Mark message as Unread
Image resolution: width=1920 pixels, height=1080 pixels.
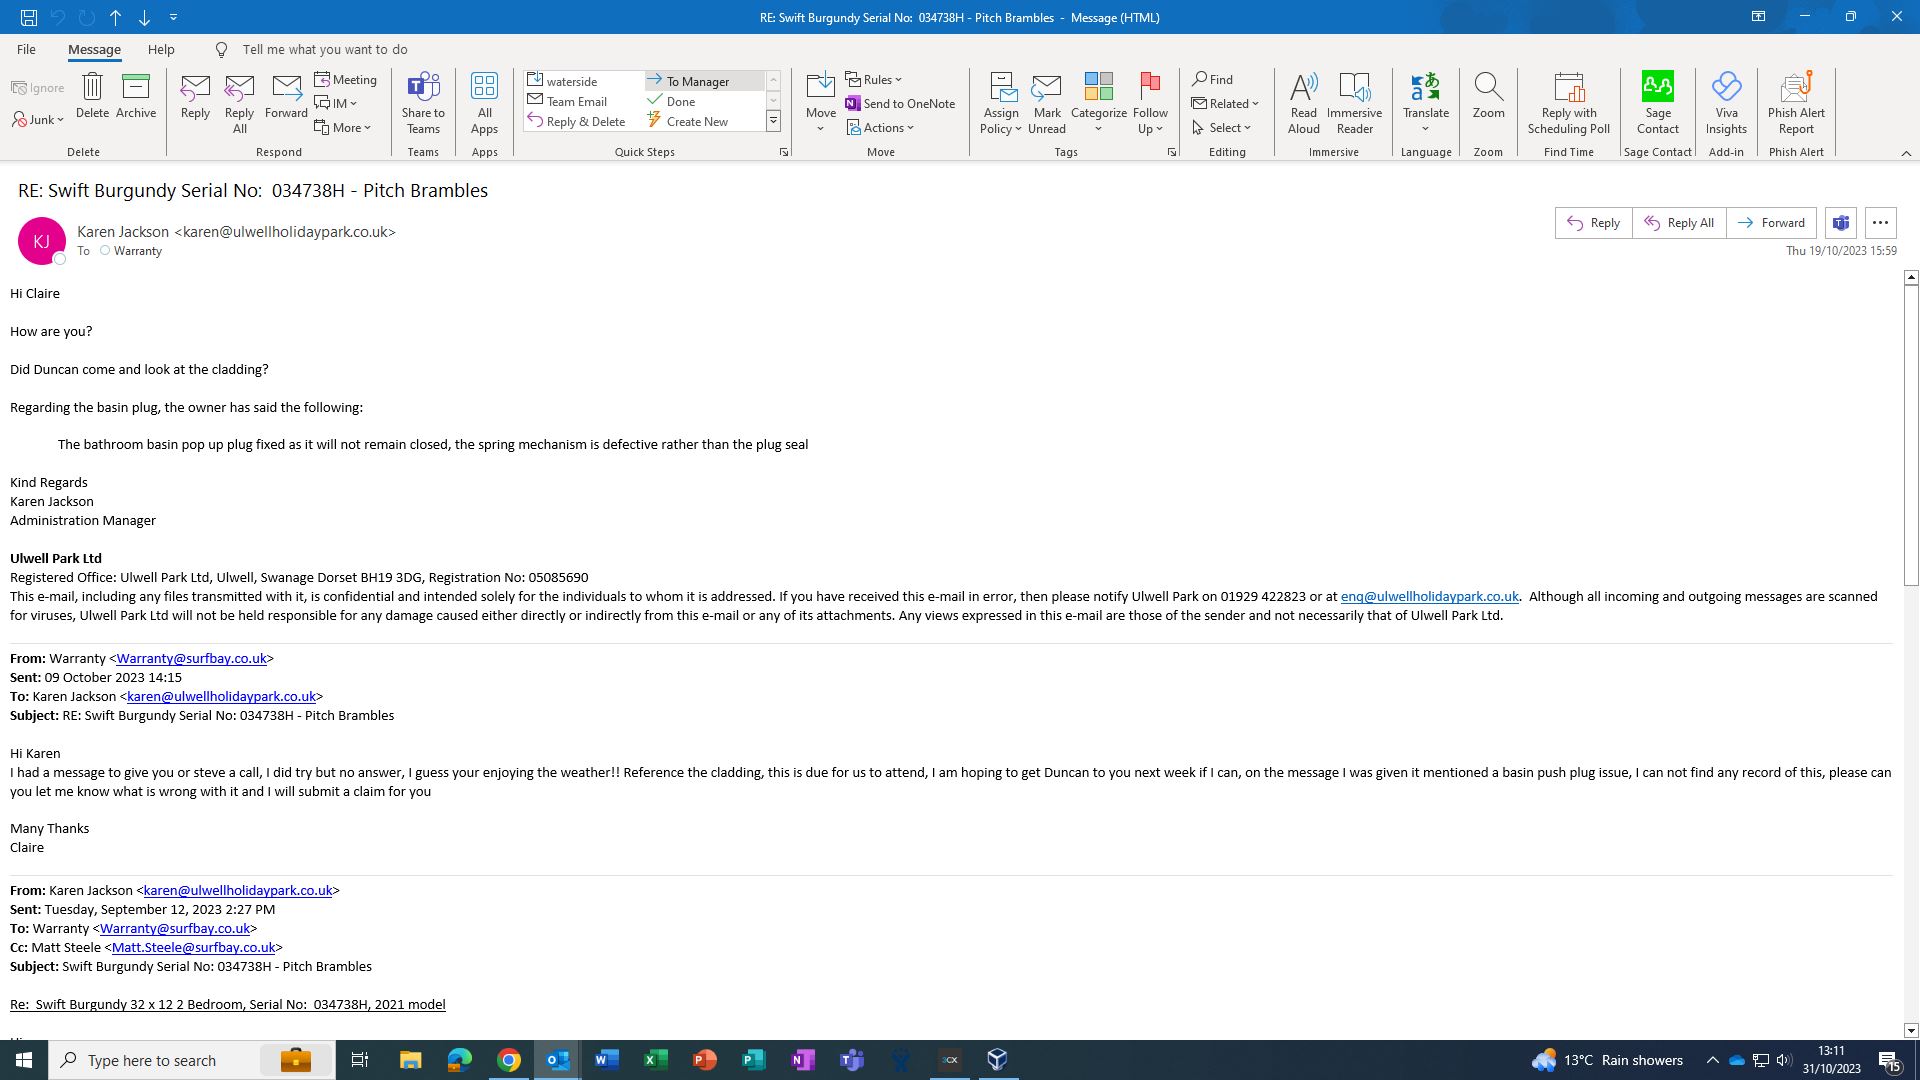click(x=1046, y=102)
